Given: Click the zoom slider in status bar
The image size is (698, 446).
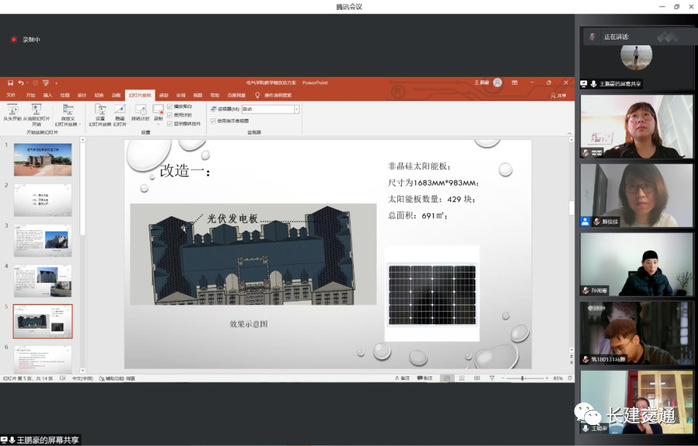Looking at the screenshot, I should coord(522,378).
